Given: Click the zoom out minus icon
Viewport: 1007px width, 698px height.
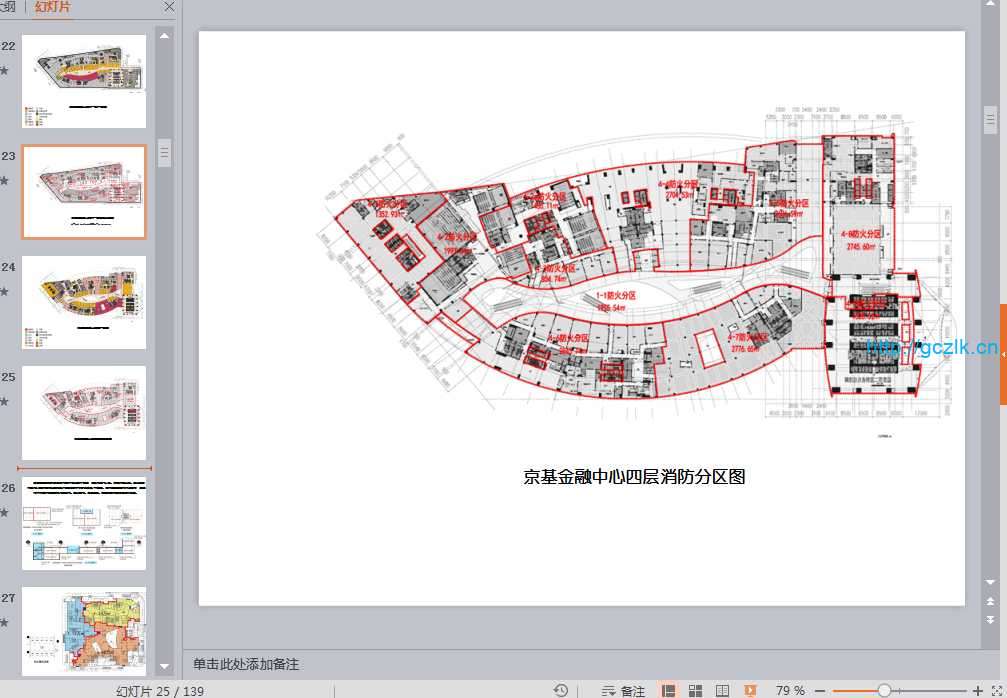Looking at the screenshot, I should tap(820, 691).
